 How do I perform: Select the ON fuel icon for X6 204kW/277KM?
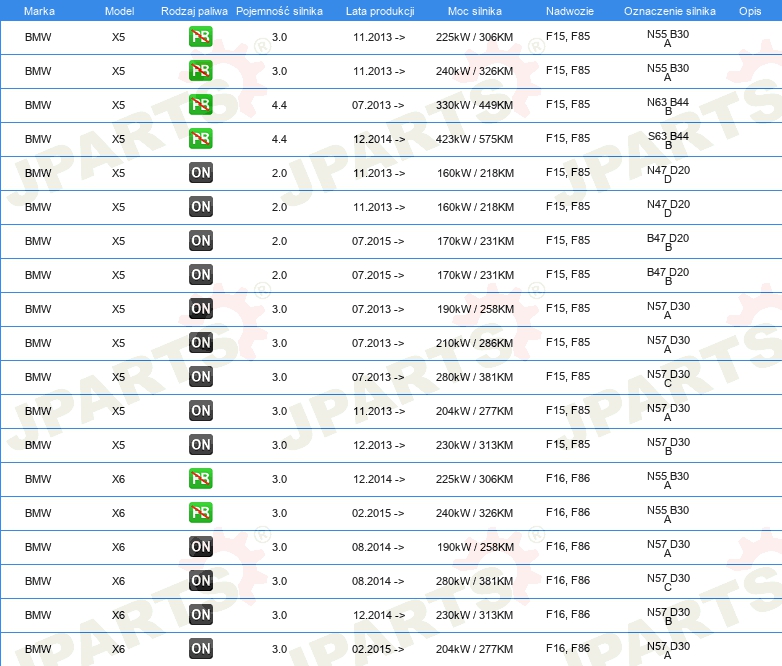(201, 649)
